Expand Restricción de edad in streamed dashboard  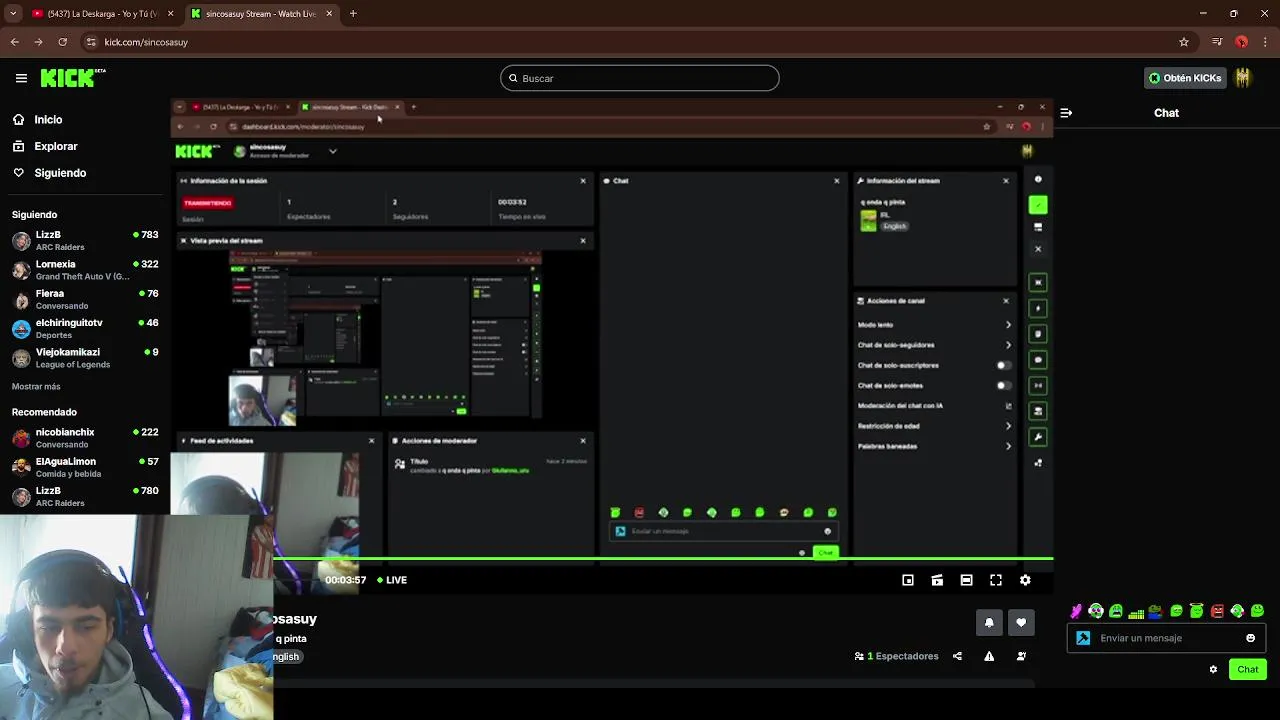tap(935, 426)
